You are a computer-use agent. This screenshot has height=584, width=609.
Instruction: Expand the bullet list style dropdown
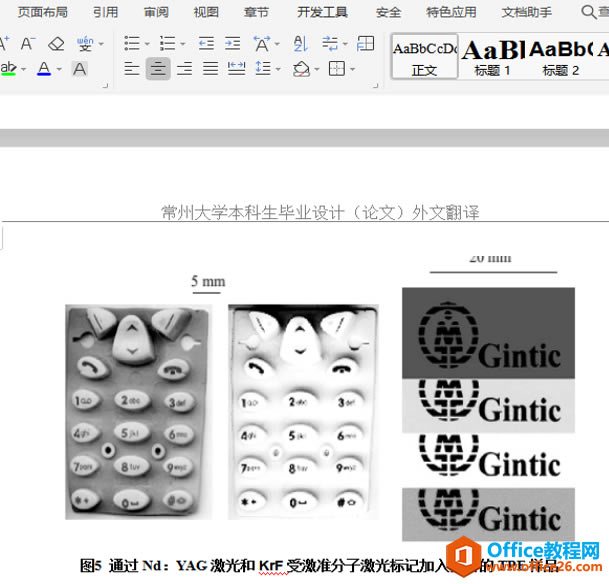point(147,44)
